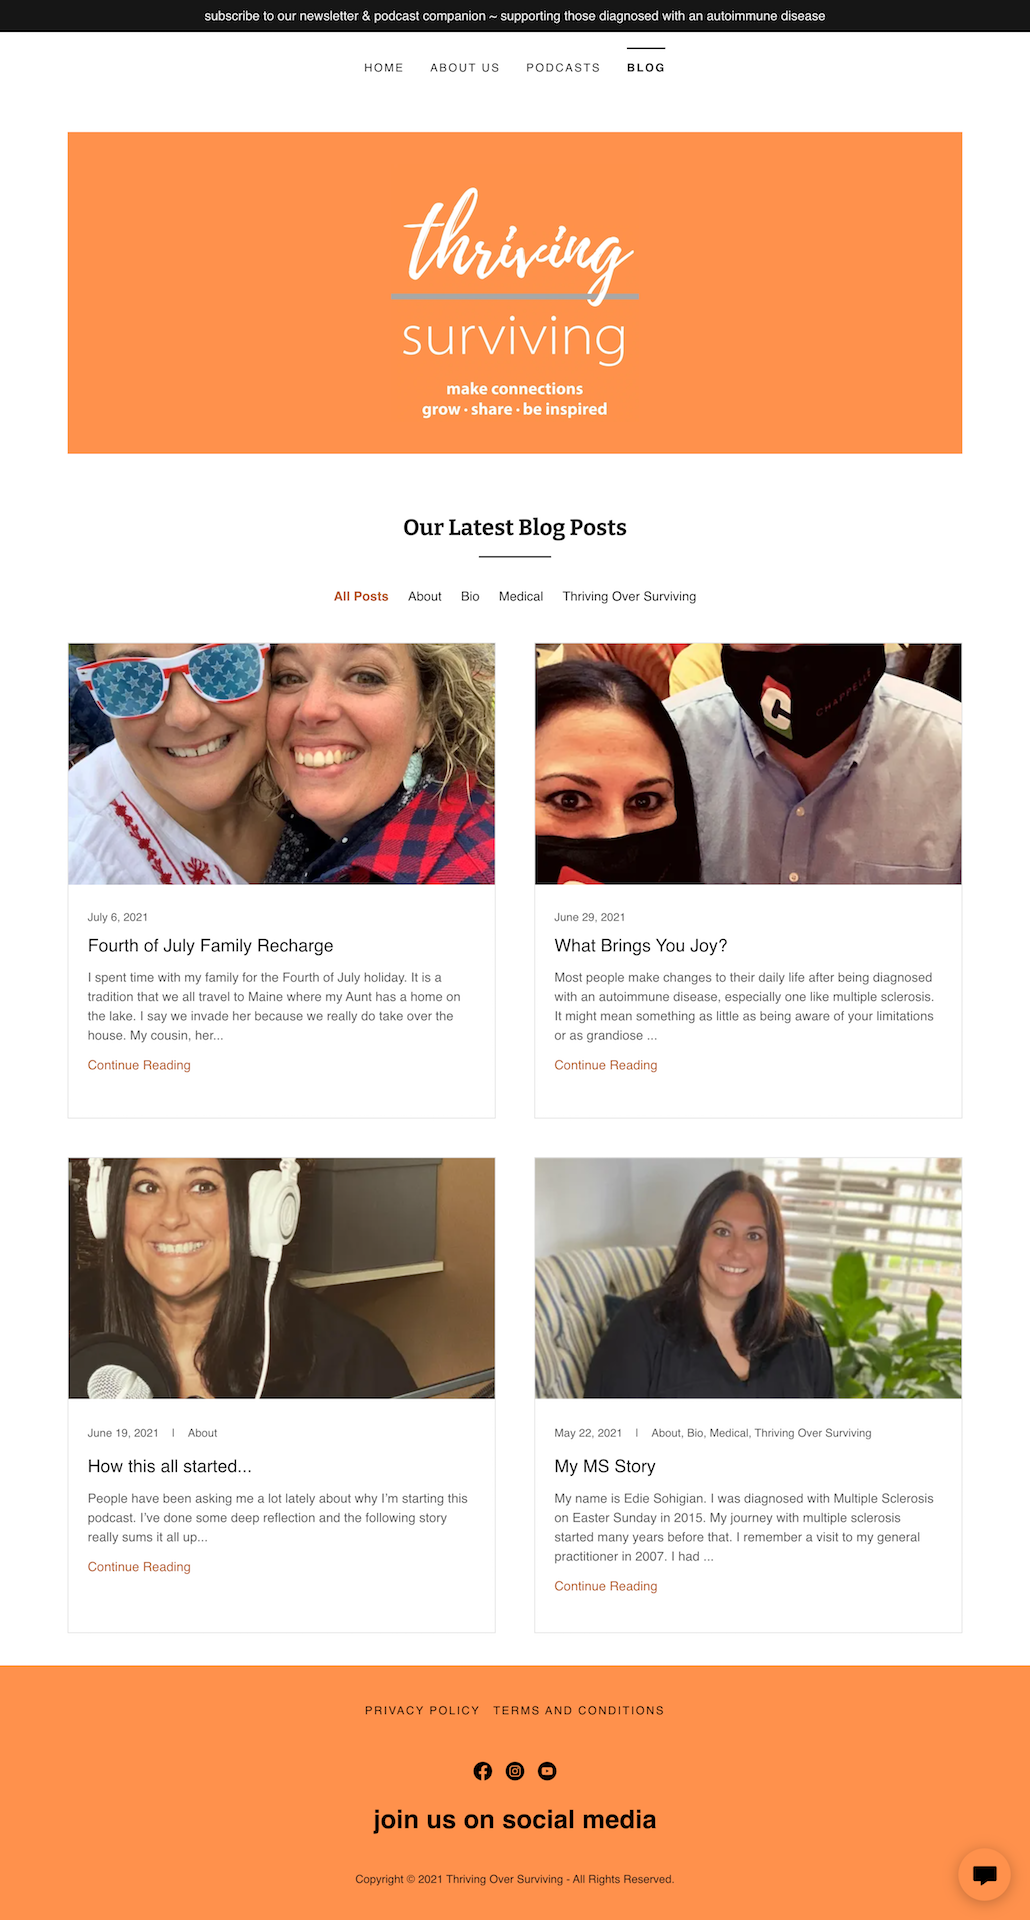Select the All Posts filter
Viewport: 1030px width, 1920px height.
pyautogui.click(x=361, y=596)
